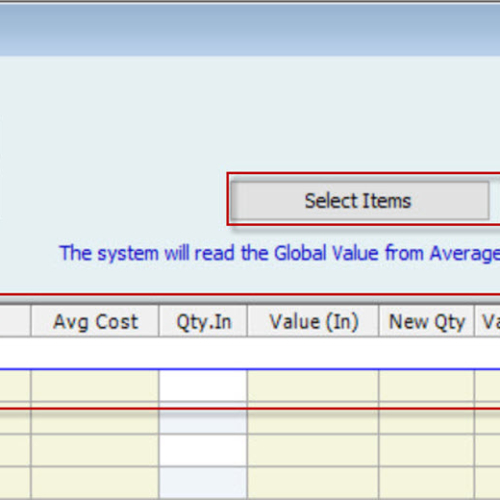Select the second row New Qty cell

[427, 386]
